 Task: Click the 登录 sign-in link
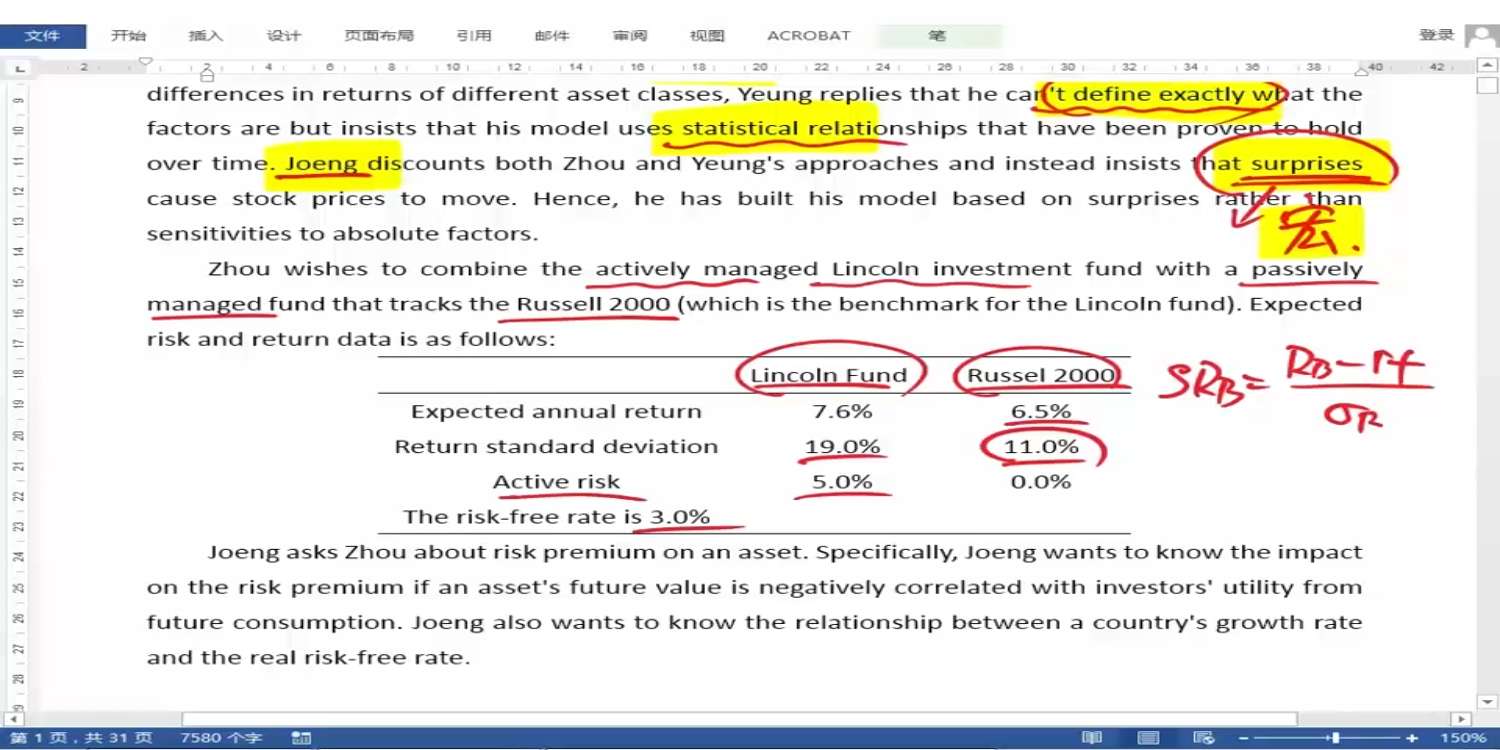[1436, 35]
